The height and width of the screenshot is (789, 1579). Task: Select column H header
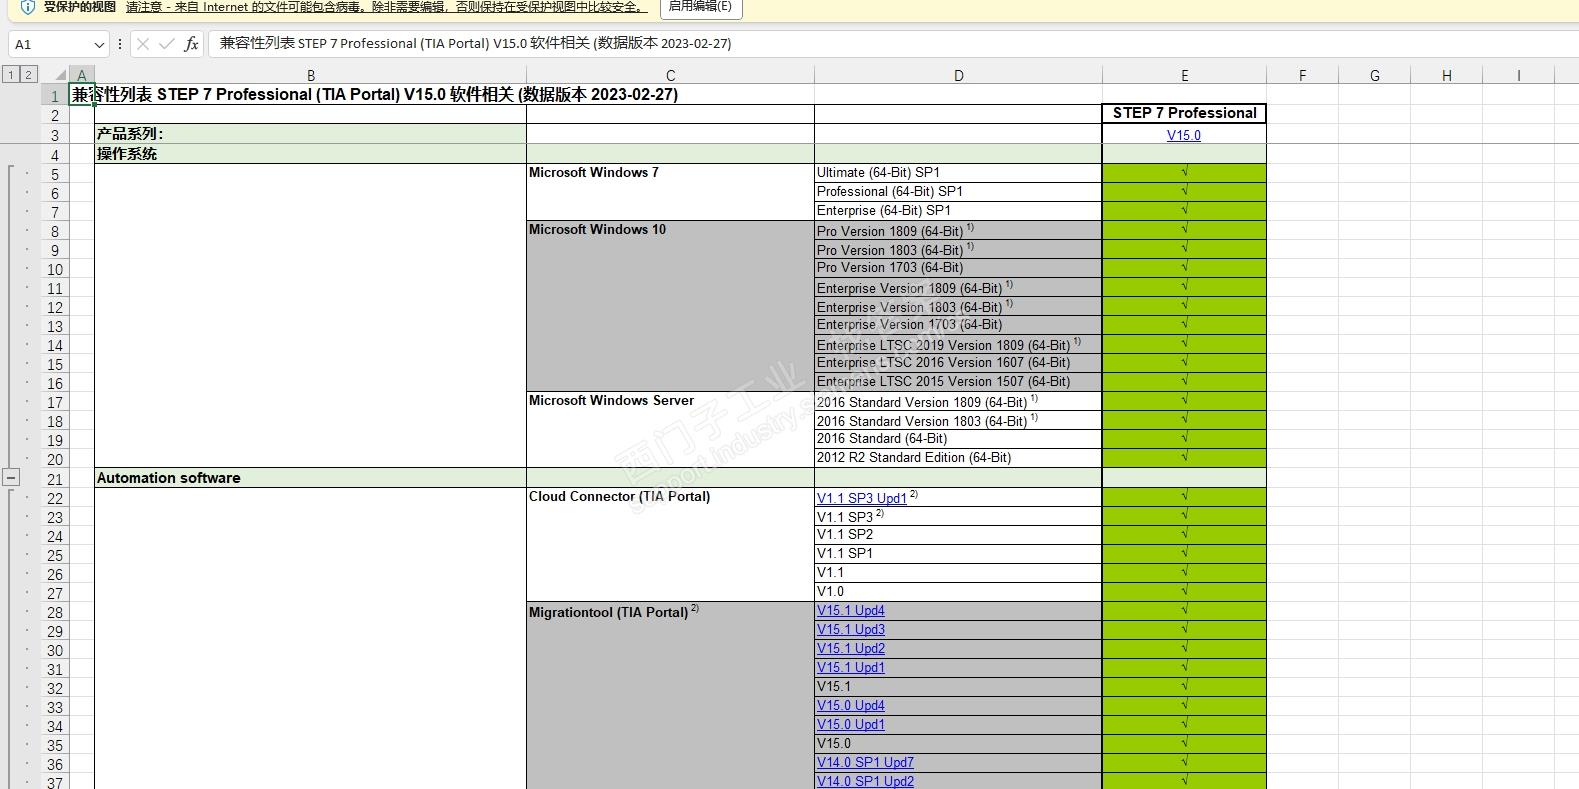1446,75
